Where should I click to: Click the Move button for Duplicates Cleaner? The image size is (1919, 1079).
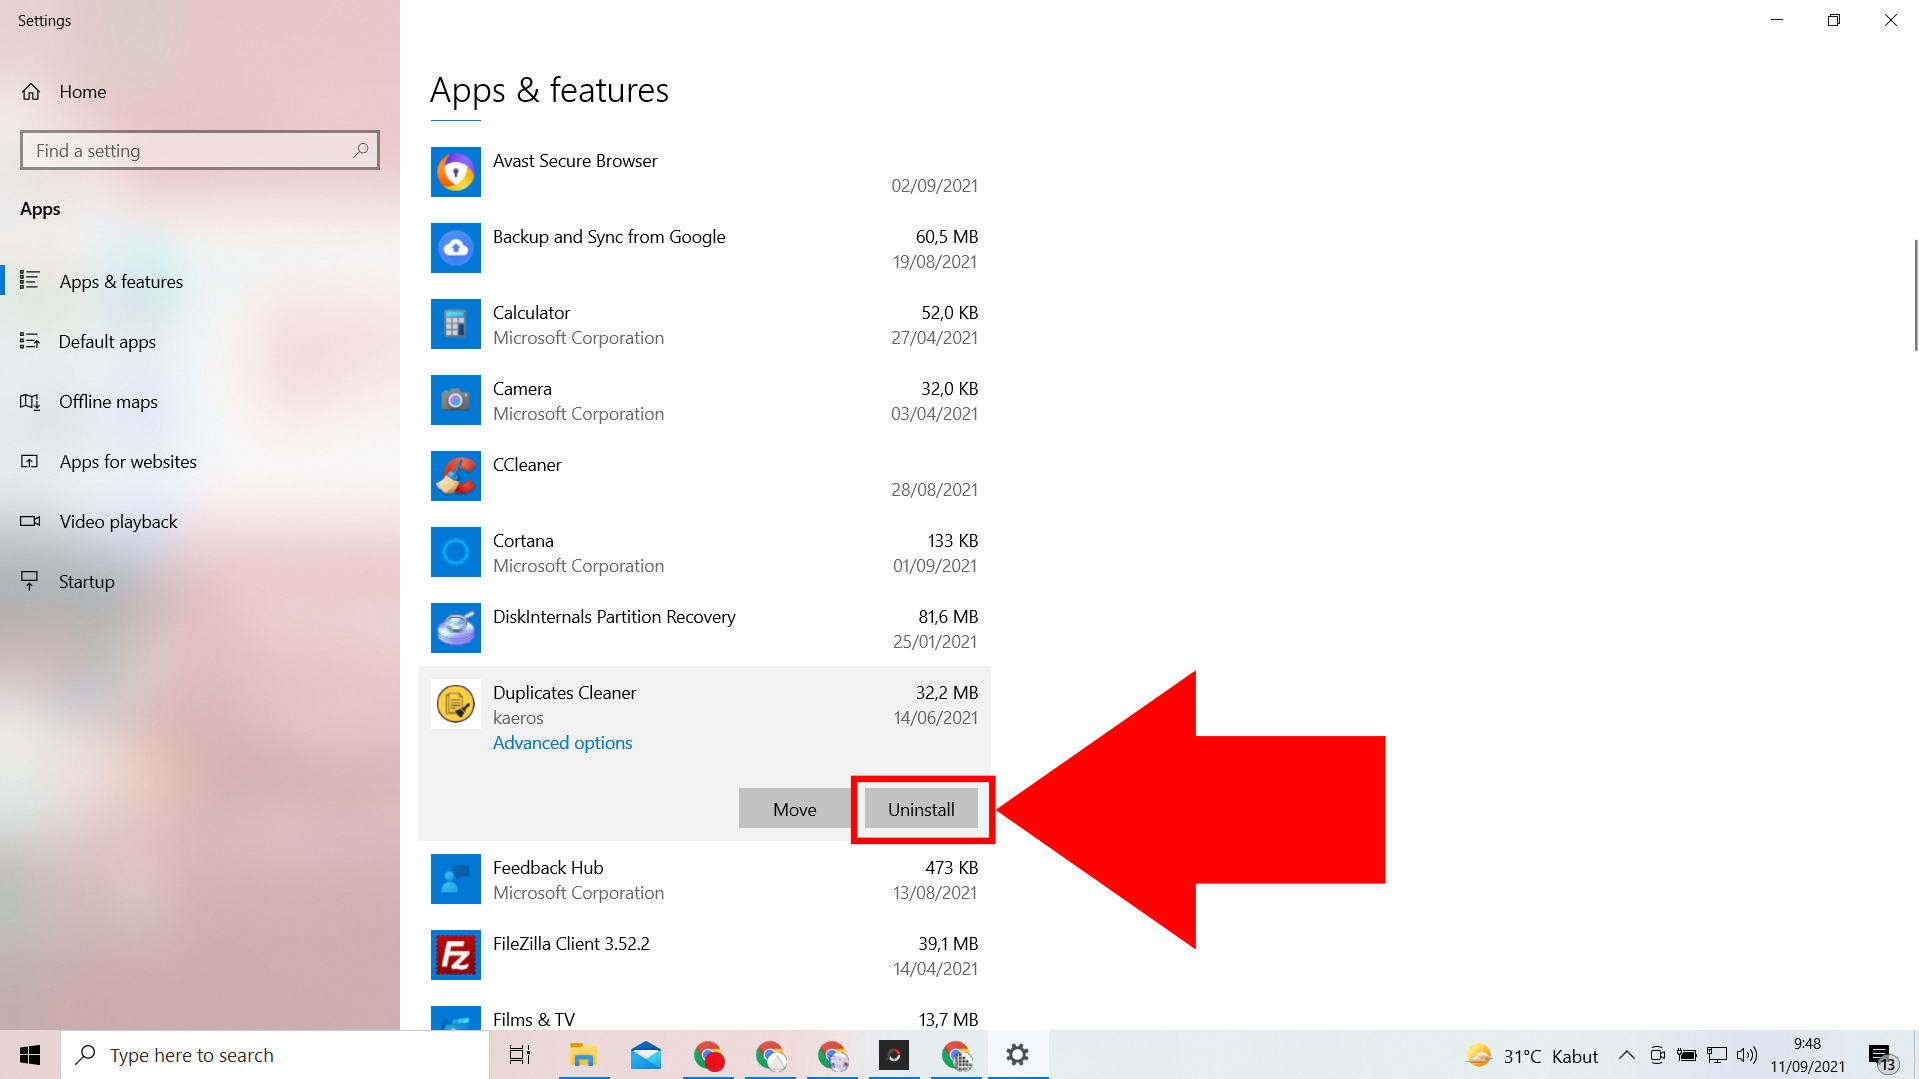(794, 809)
